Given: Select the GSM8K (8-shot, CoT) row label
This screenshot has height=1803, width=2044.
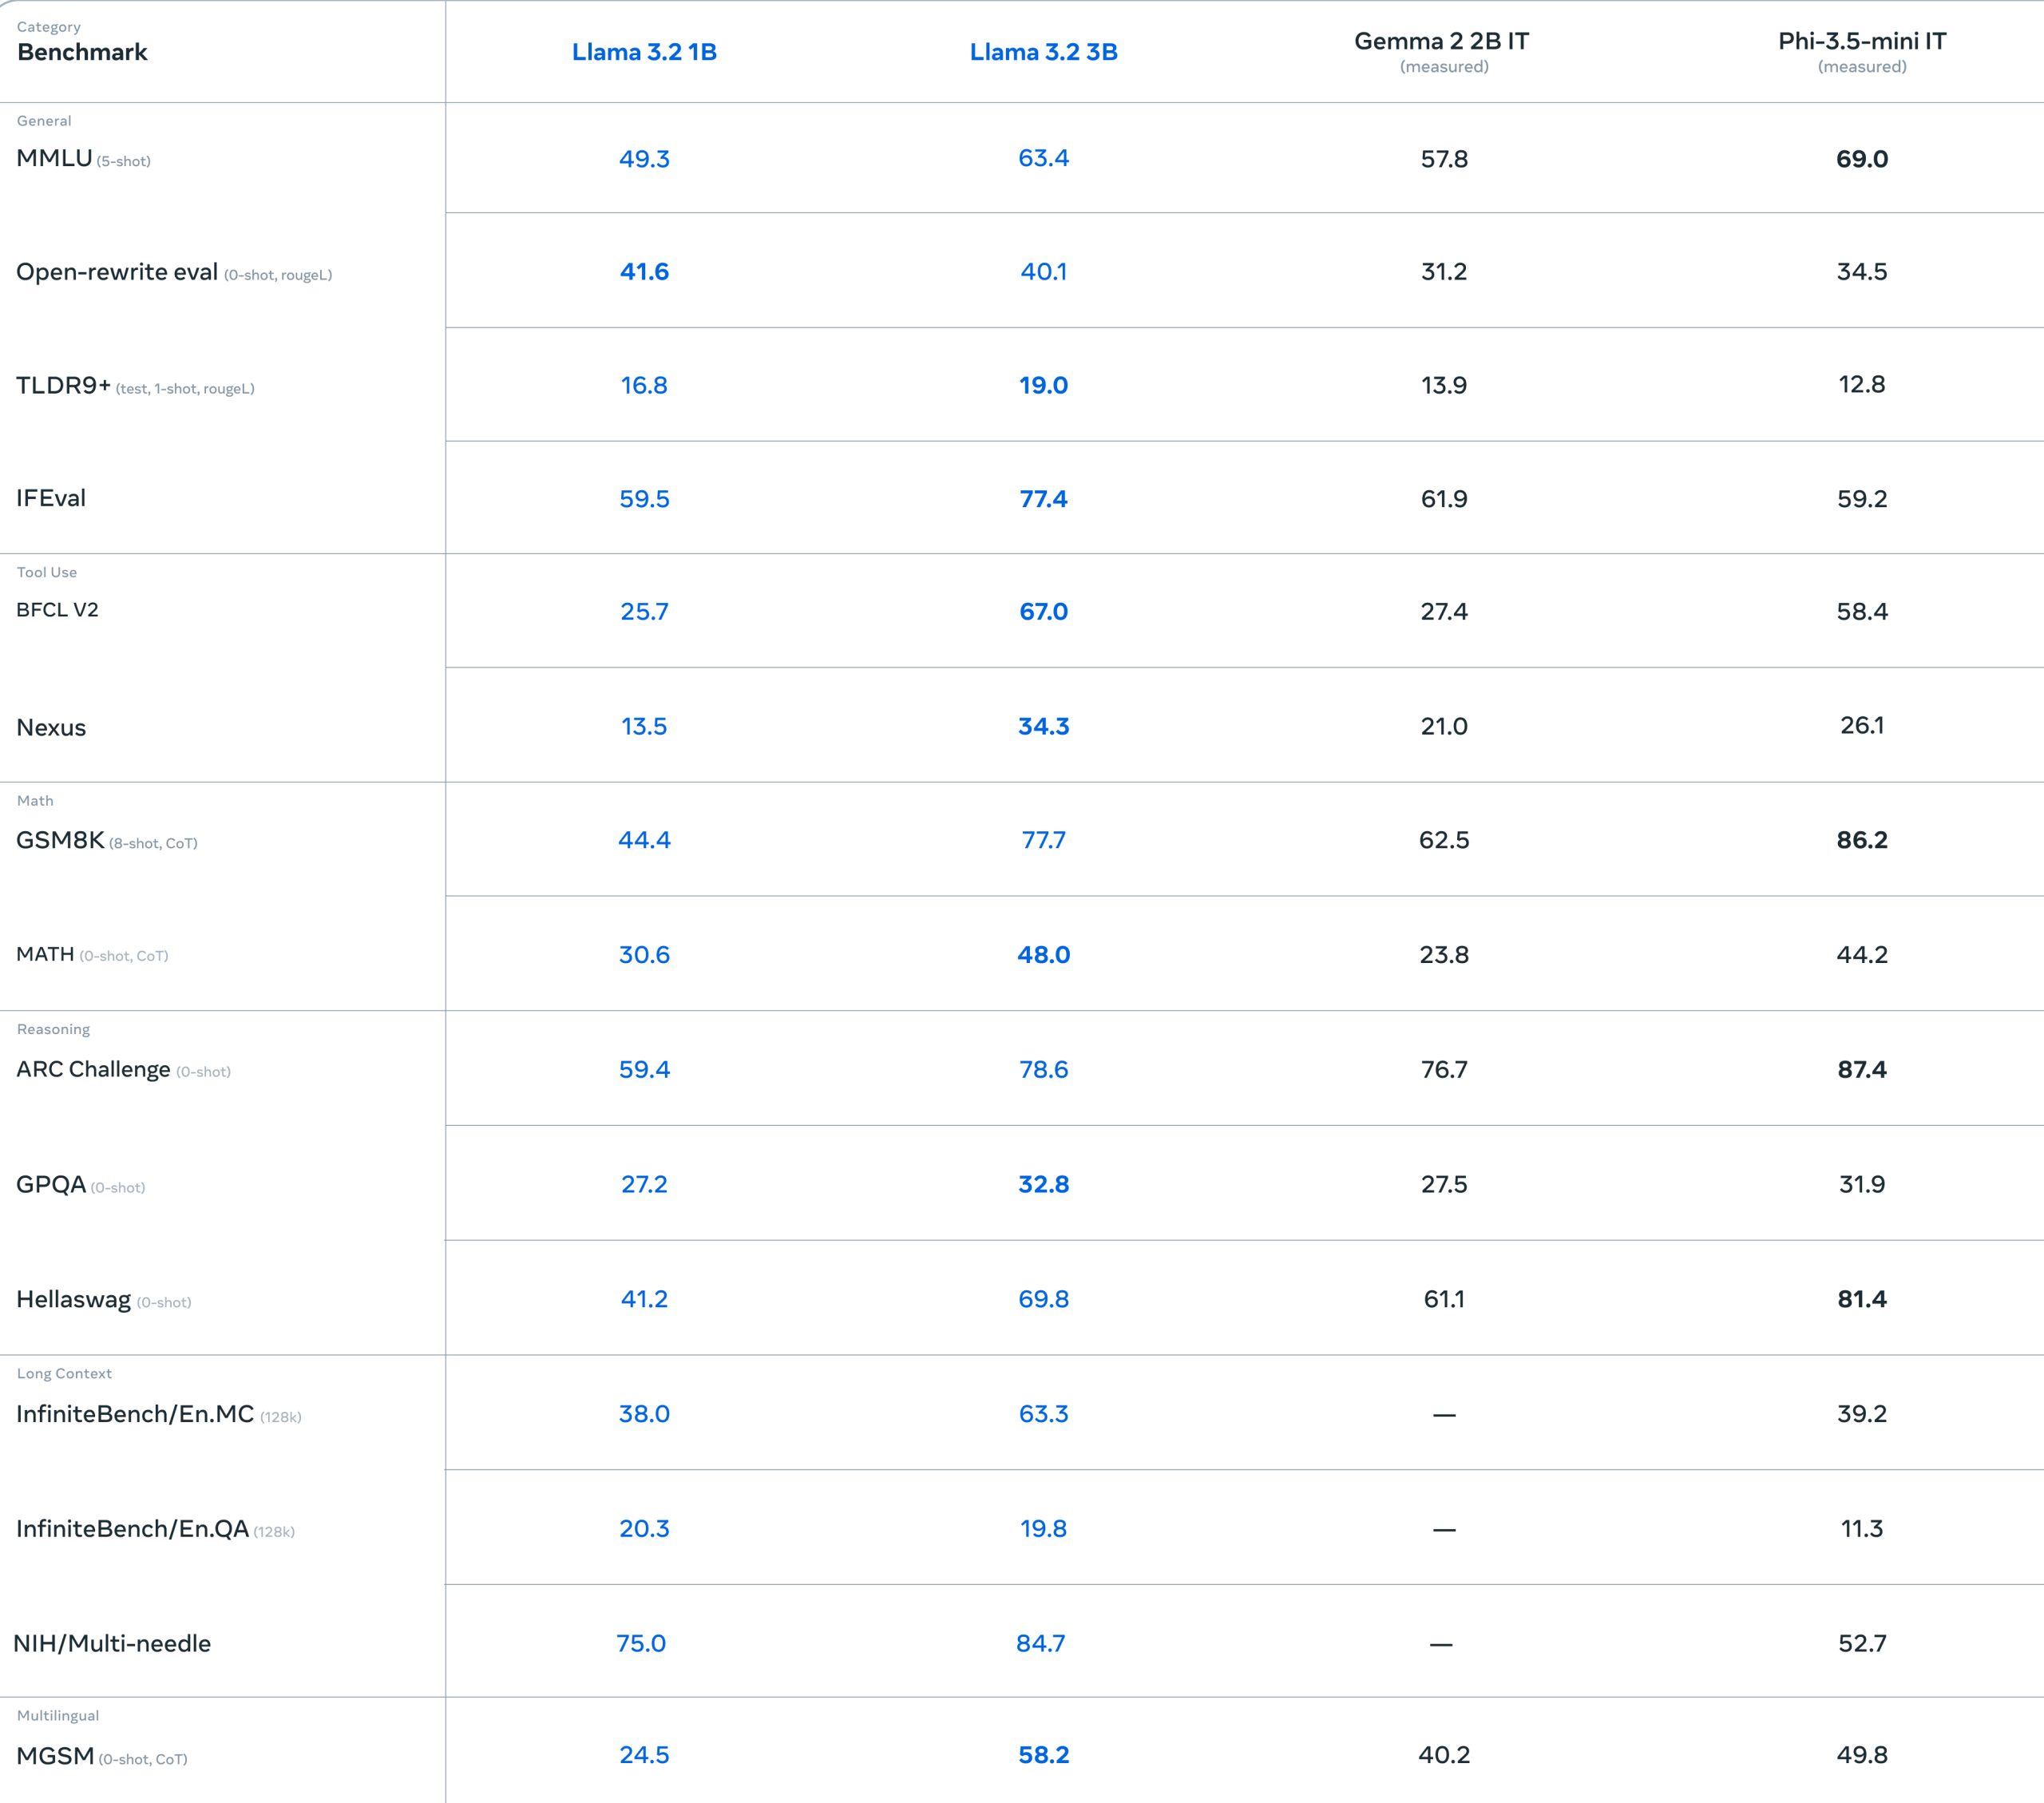Looking at the screenshot, I should [107, 840].
